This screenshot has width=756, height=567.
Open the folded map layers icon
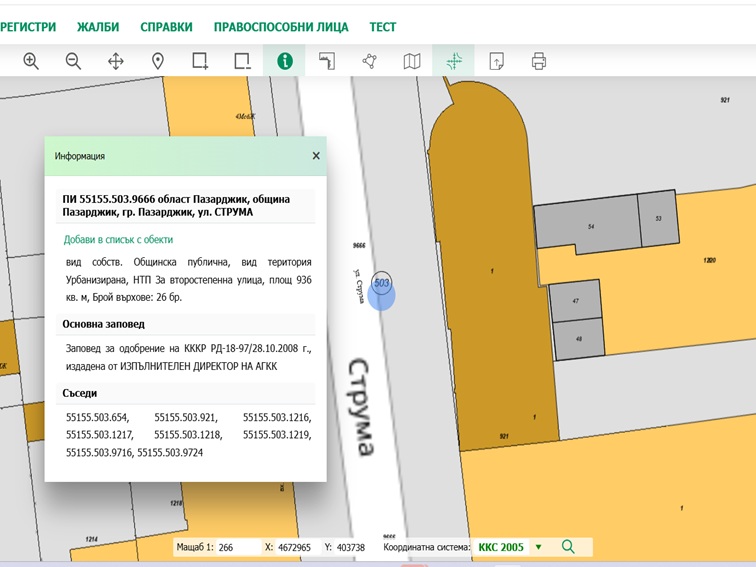[412, 61]
